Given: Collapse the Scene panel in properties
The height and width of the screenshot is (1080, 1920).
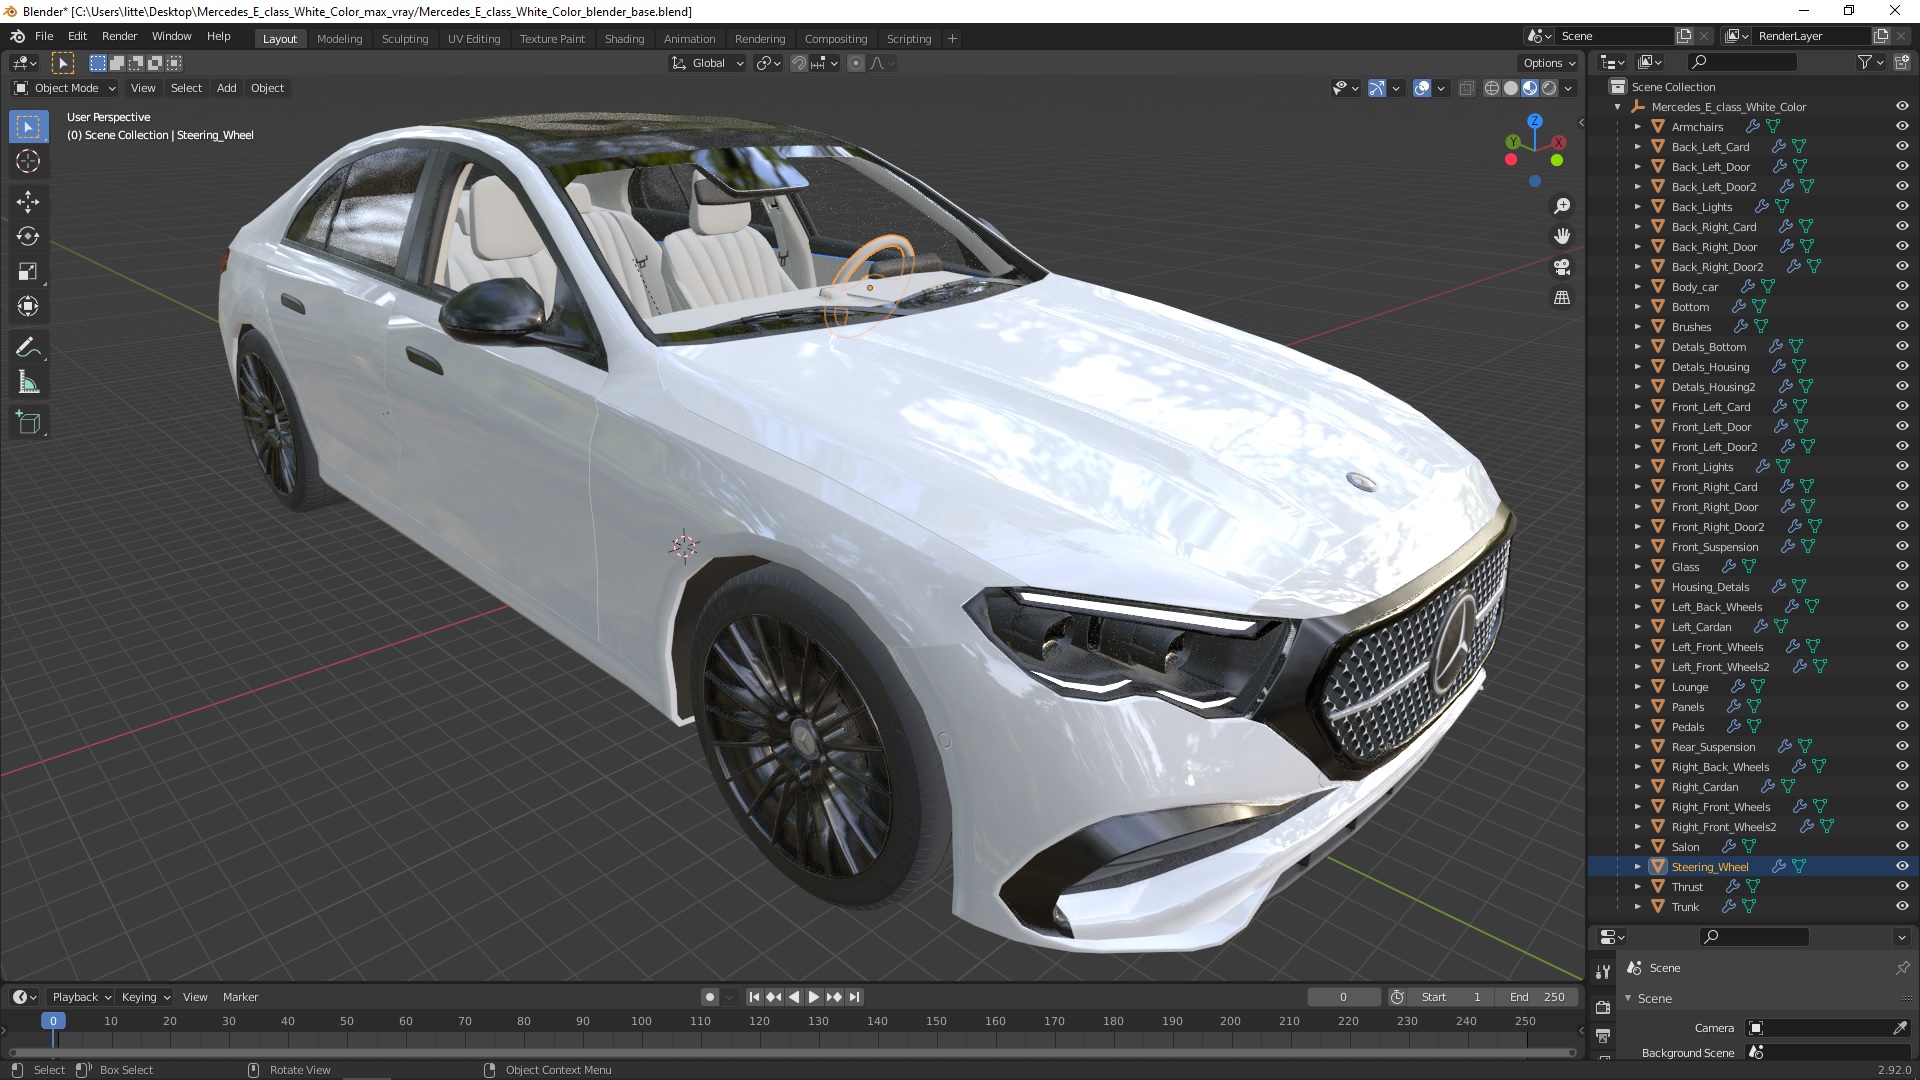Looking at the screenshot, I should [x=1629, y=999].
